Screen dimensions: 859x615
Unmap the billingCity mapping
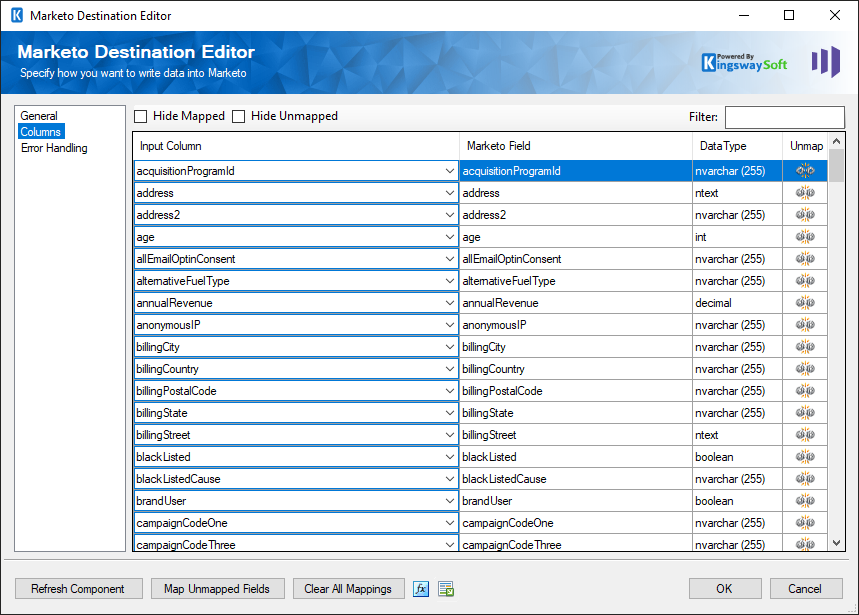pos(805,347)
